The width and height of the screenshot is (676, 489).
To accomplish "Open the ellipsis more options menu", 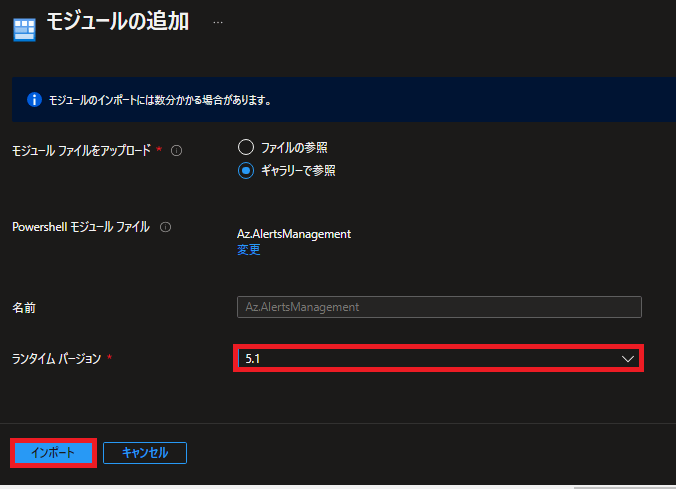I will click(x=218, y=22).
